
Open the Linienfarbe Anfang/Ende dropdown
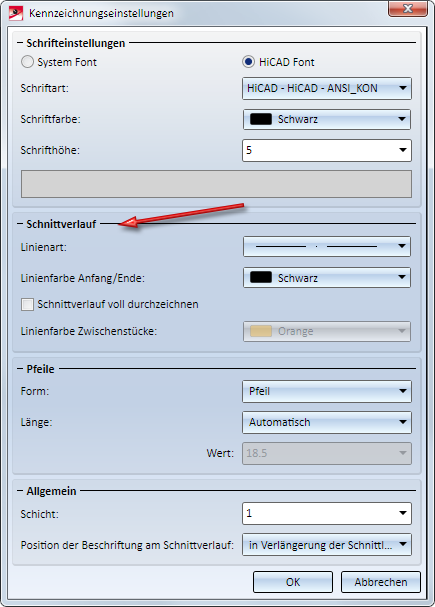(327, 278)
